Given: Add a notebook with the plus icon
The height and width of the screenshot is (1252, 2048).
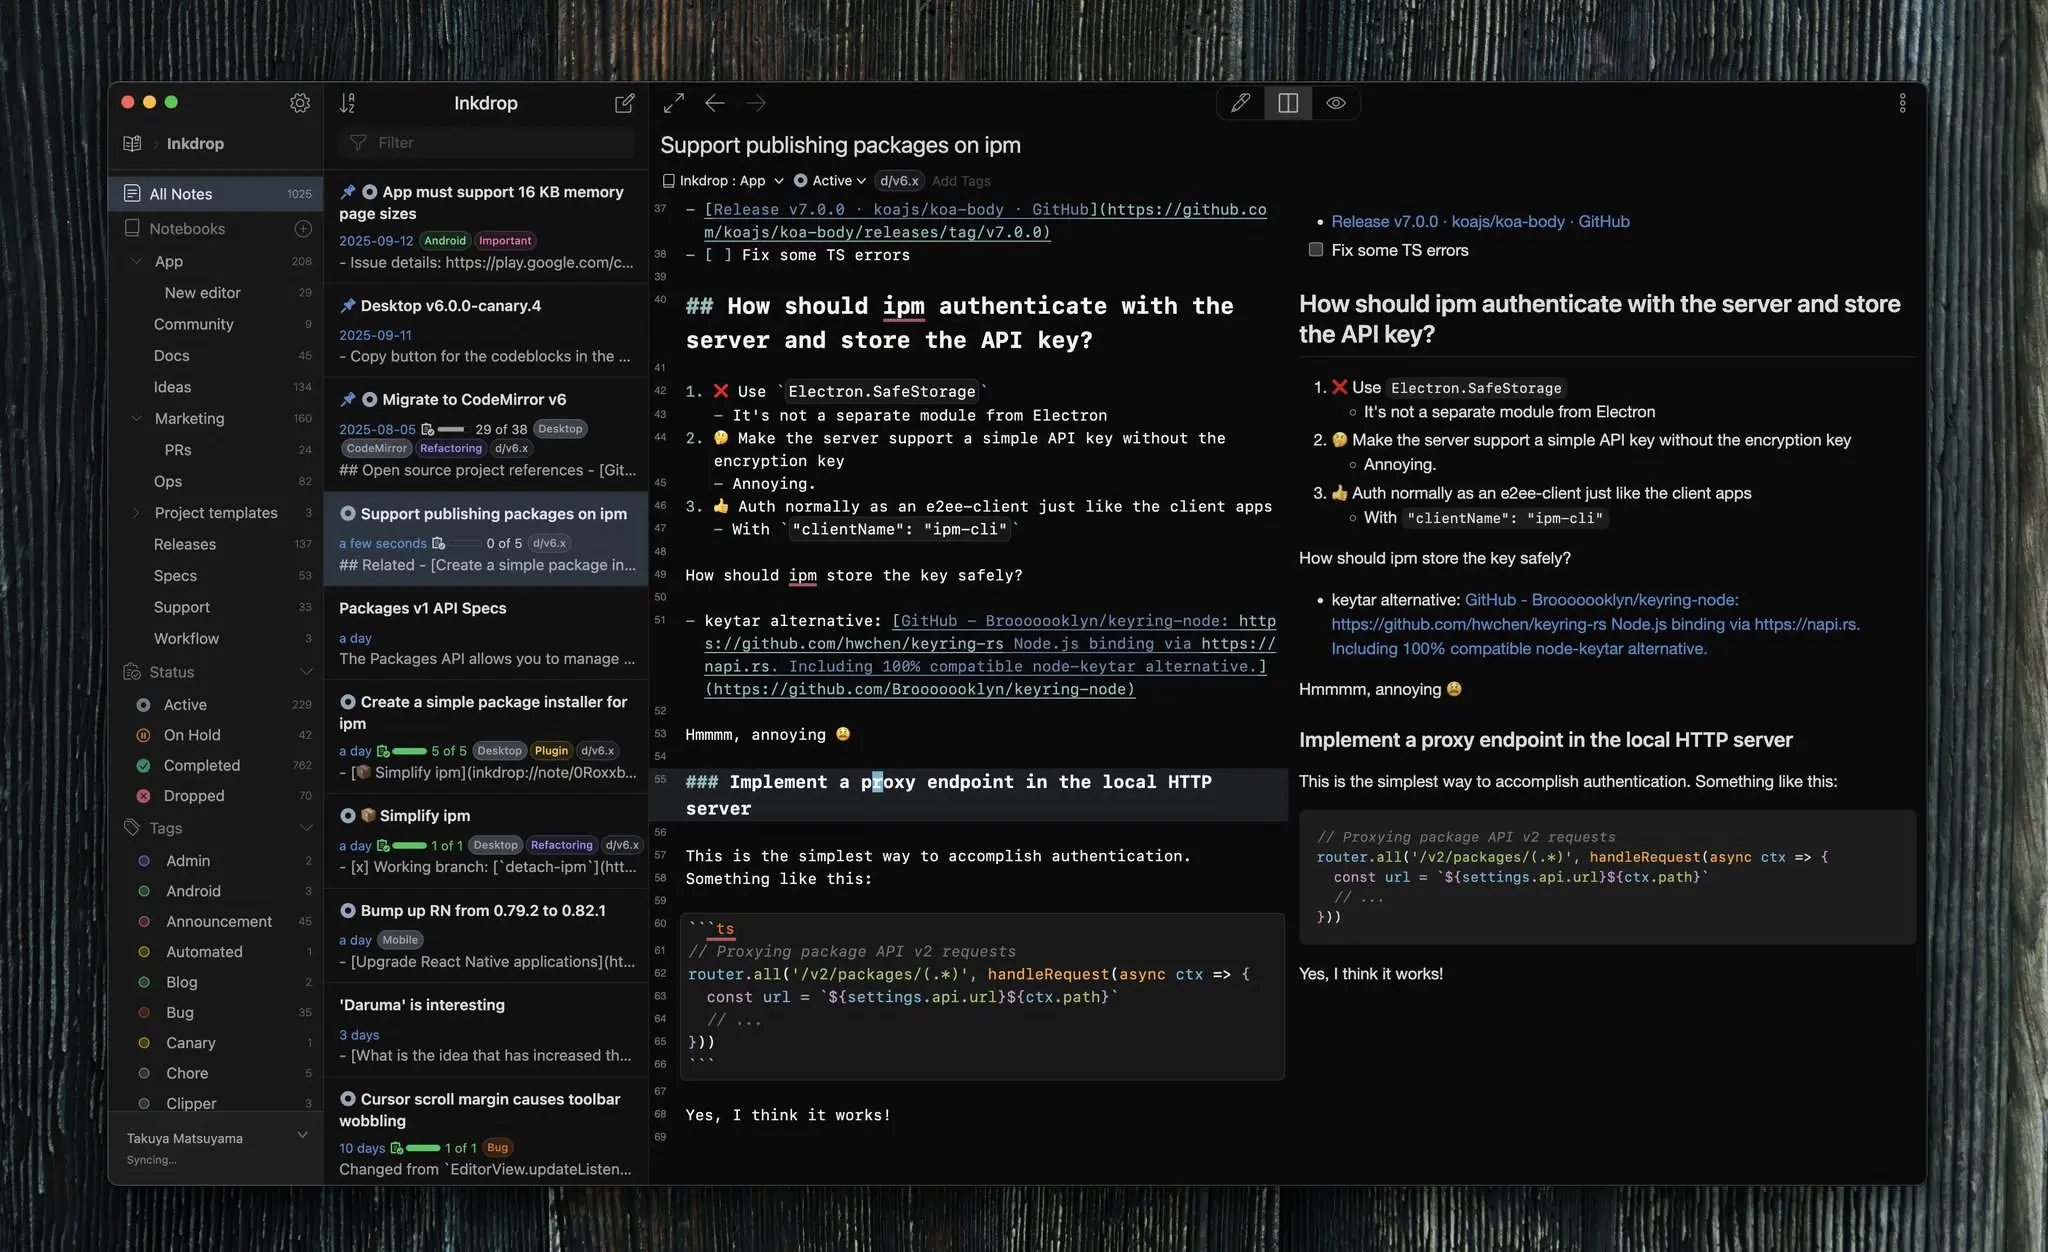Looking at the screenshot, I should [303, 229].
